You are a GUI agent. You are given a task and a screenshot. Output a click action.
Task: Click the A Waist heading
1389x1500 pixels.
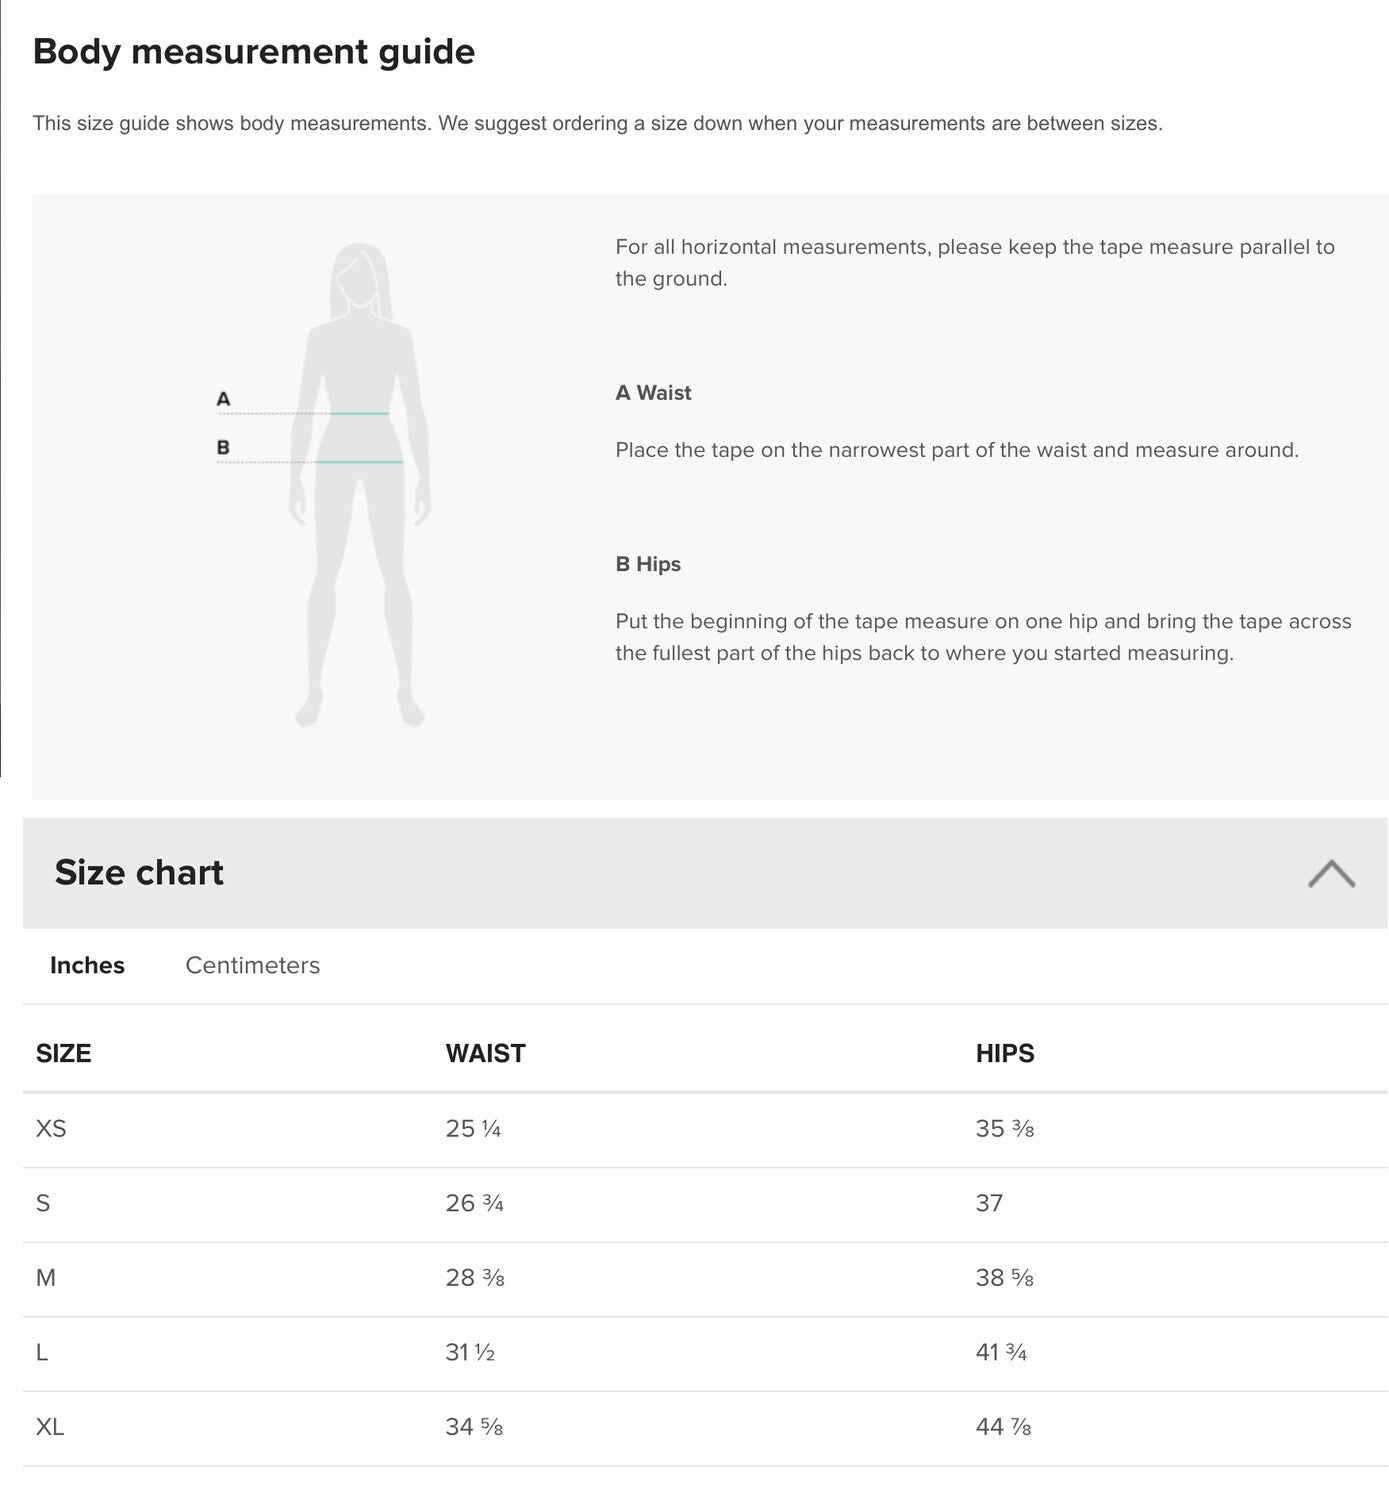point(653,393)
